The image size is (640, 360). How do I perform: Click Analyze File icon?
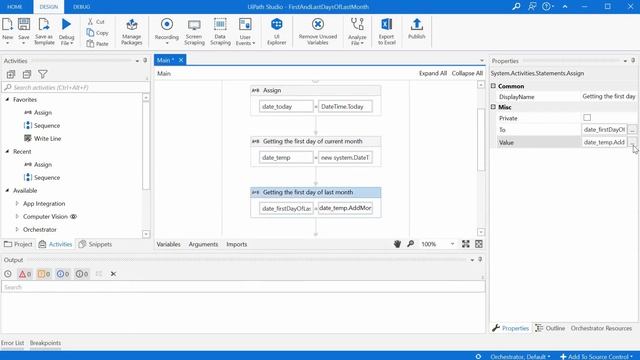(x=357, y=24)
